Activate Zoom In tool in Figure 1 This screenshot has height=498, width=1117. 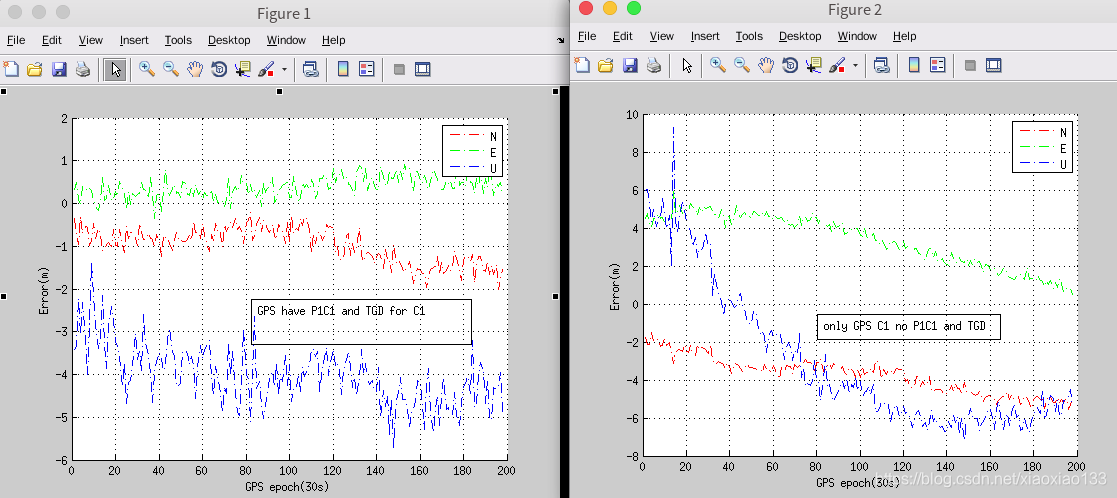tap(147, 68)
